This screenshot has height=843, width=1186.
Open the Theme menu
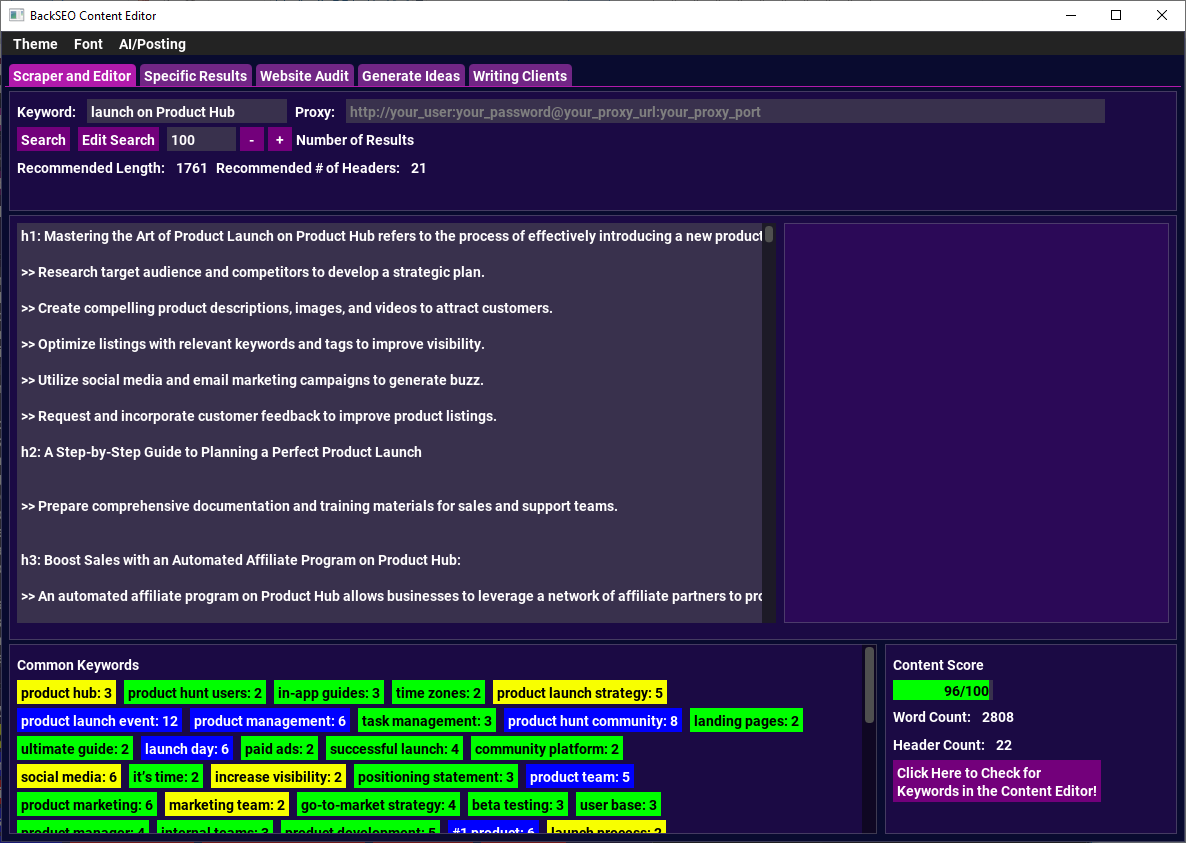click(x=35, y=44)
